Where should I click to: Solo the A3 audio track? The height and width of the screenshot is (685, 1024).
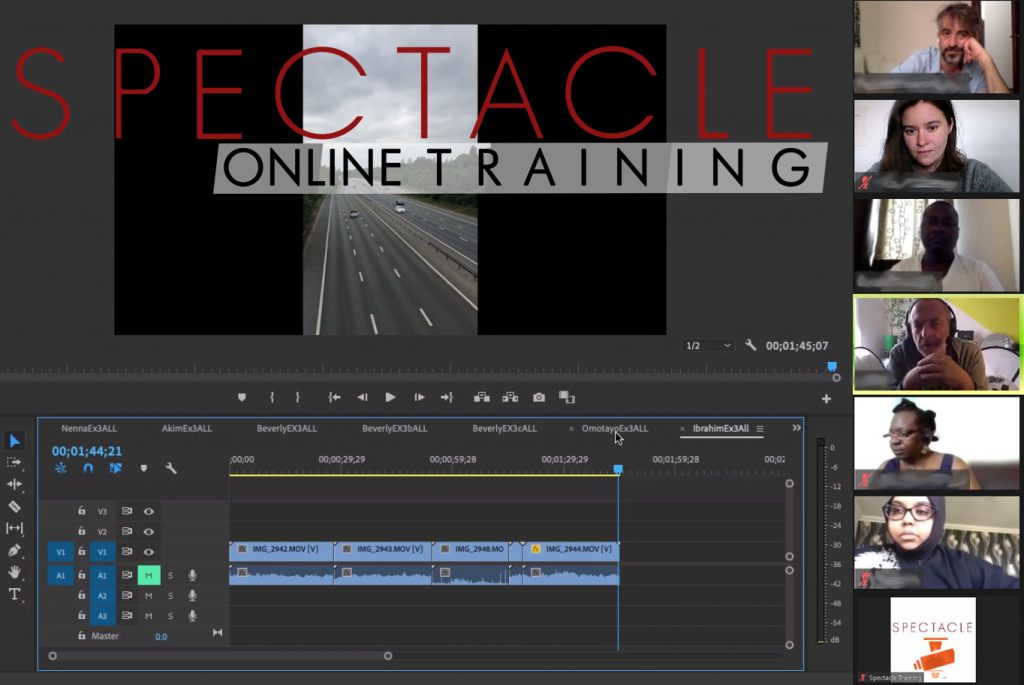[170, 616]
